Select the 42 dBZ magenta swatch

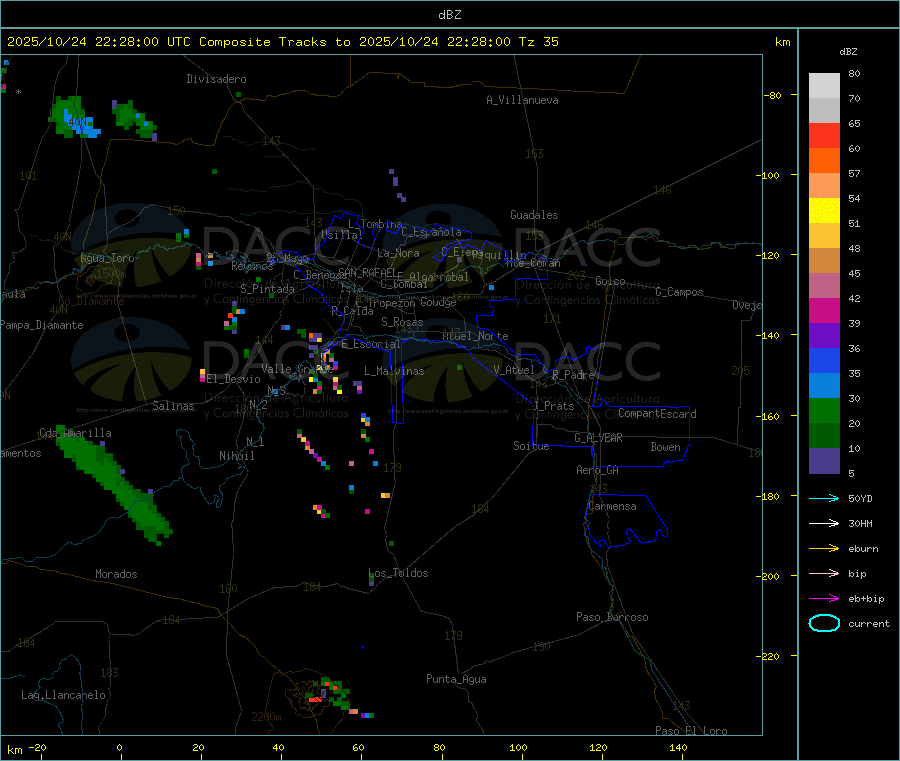(824, 310)
